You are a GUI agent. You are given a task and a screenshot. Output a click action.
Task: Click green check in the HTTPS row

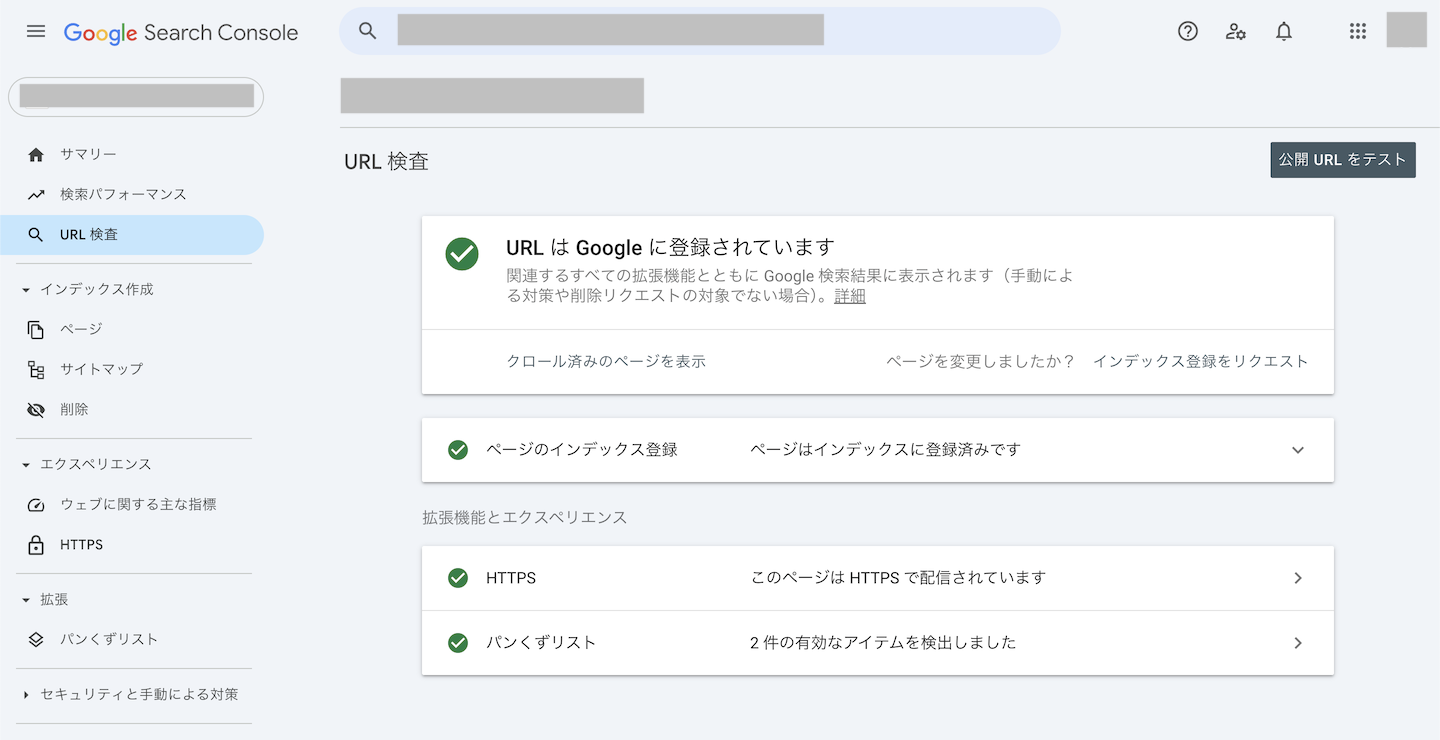pyautogui.click(x=458, y=578)
